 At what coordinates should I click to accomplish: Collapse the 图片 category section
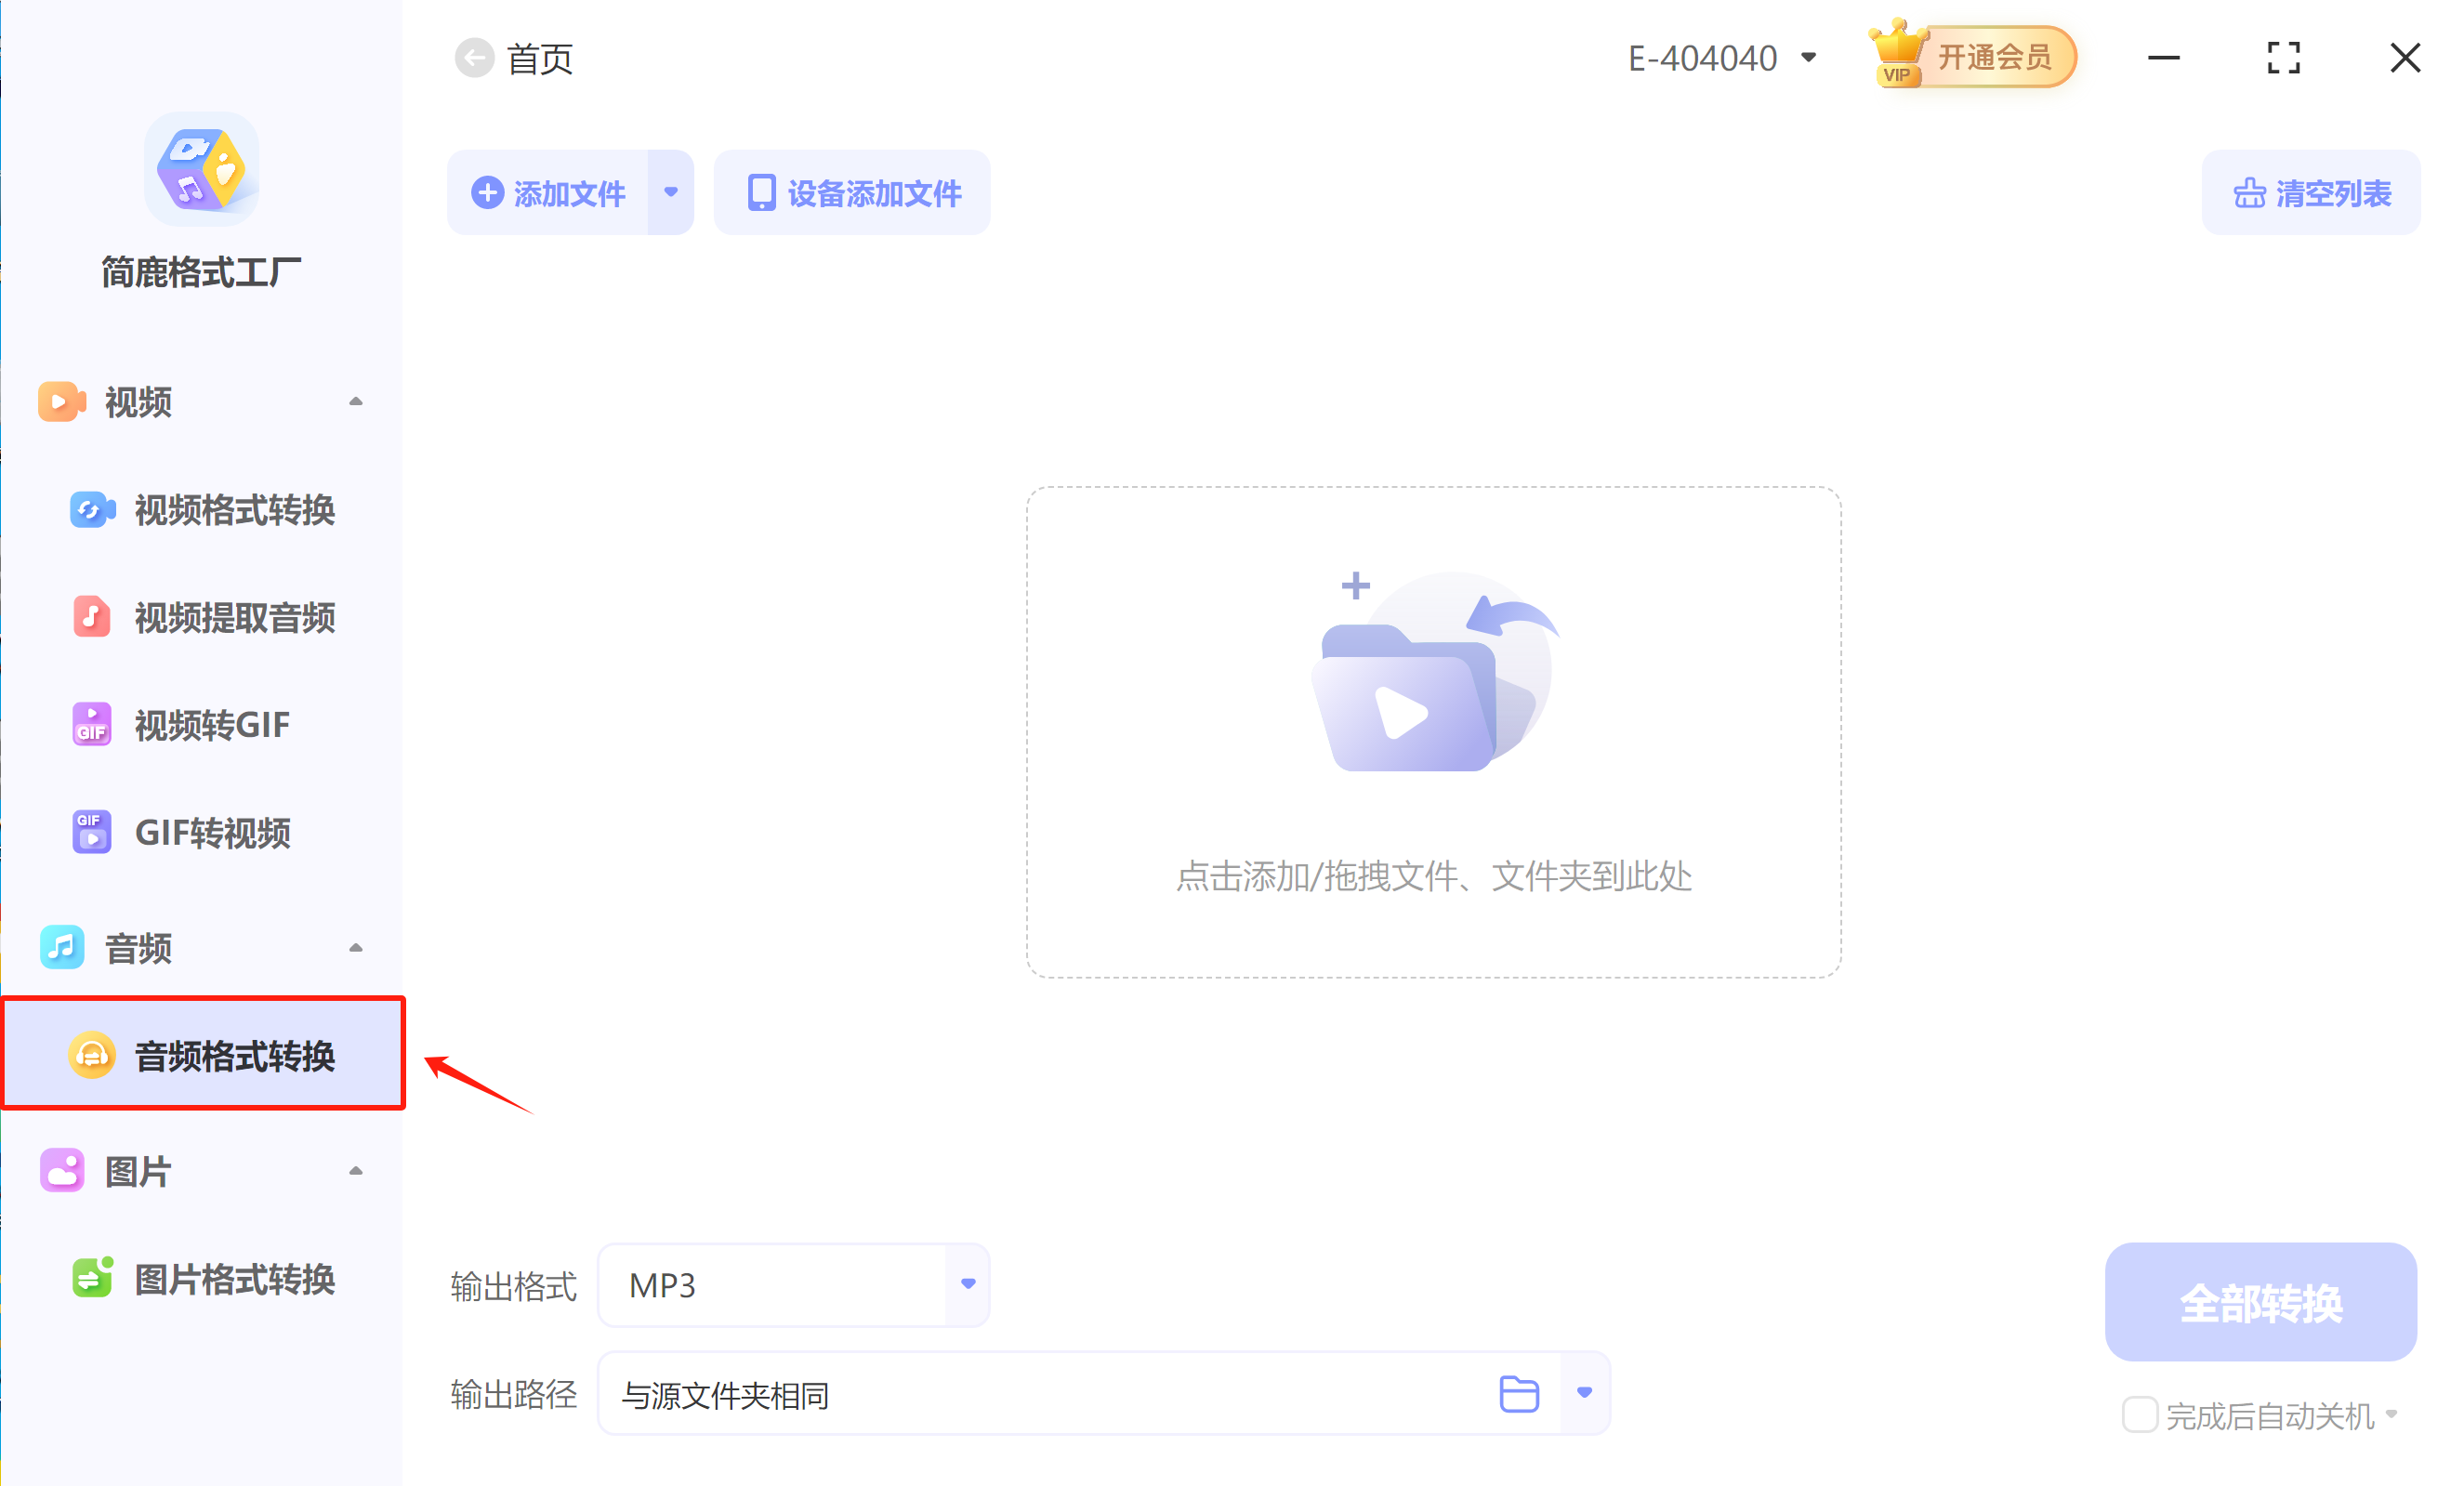pyautogui.click(x=356, y=1169)
